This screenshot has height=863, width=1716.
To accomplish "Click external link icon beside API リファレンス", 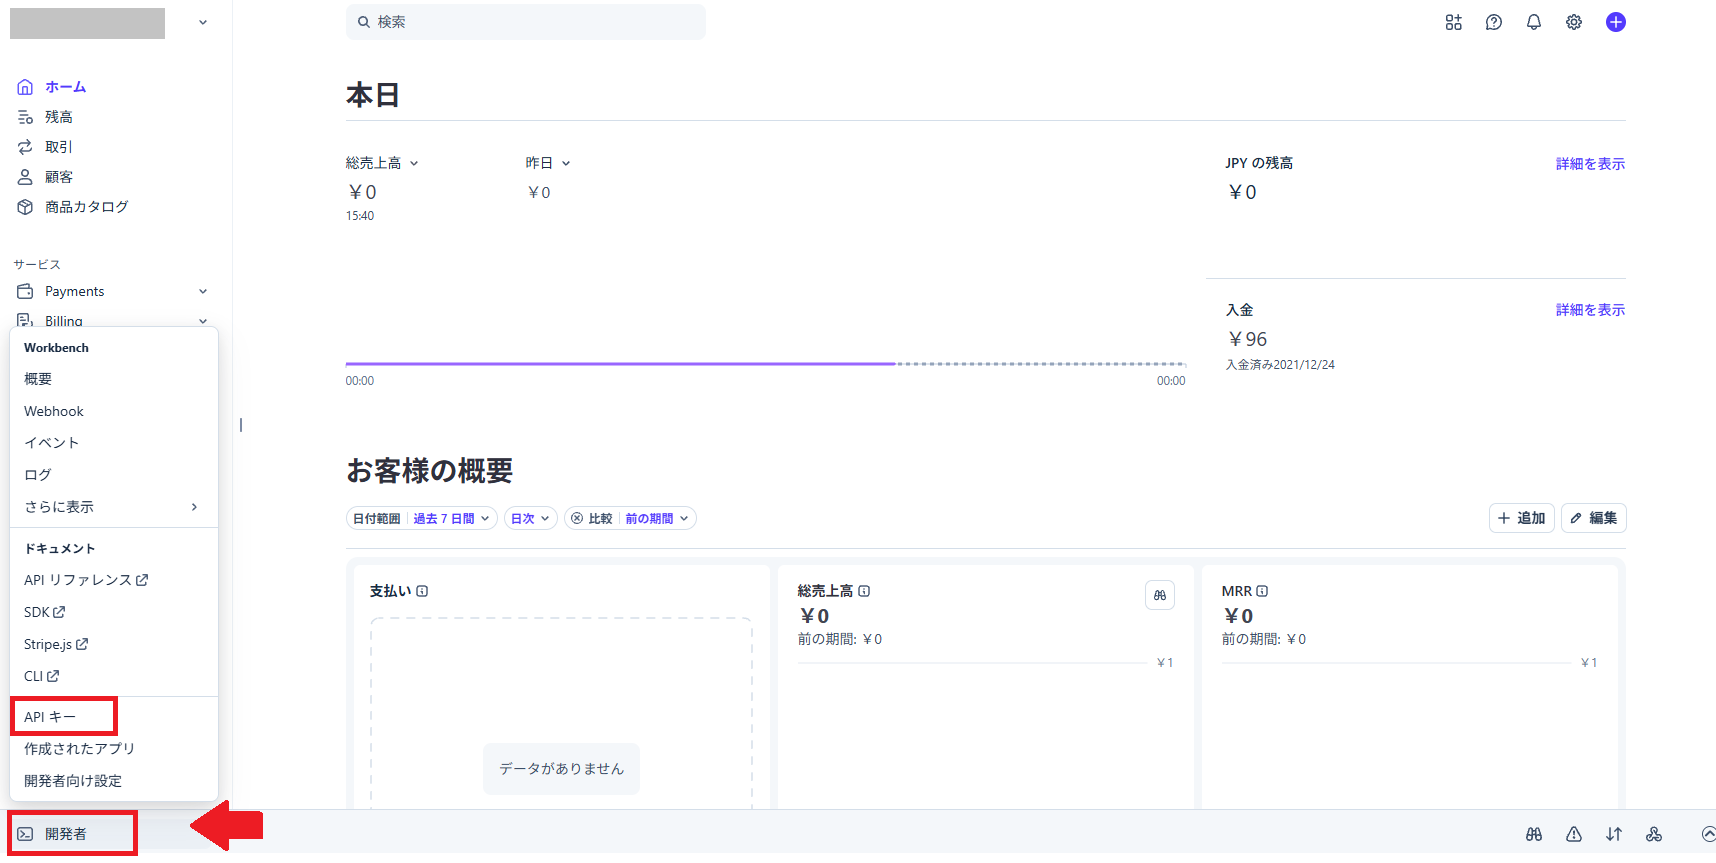I will (x=142, y=580).
